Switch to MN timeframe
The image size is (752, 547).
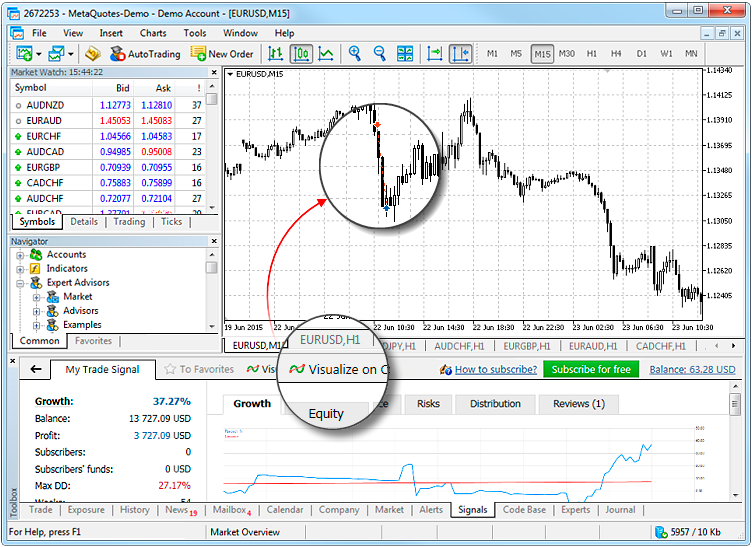click(x=691, y=54)
